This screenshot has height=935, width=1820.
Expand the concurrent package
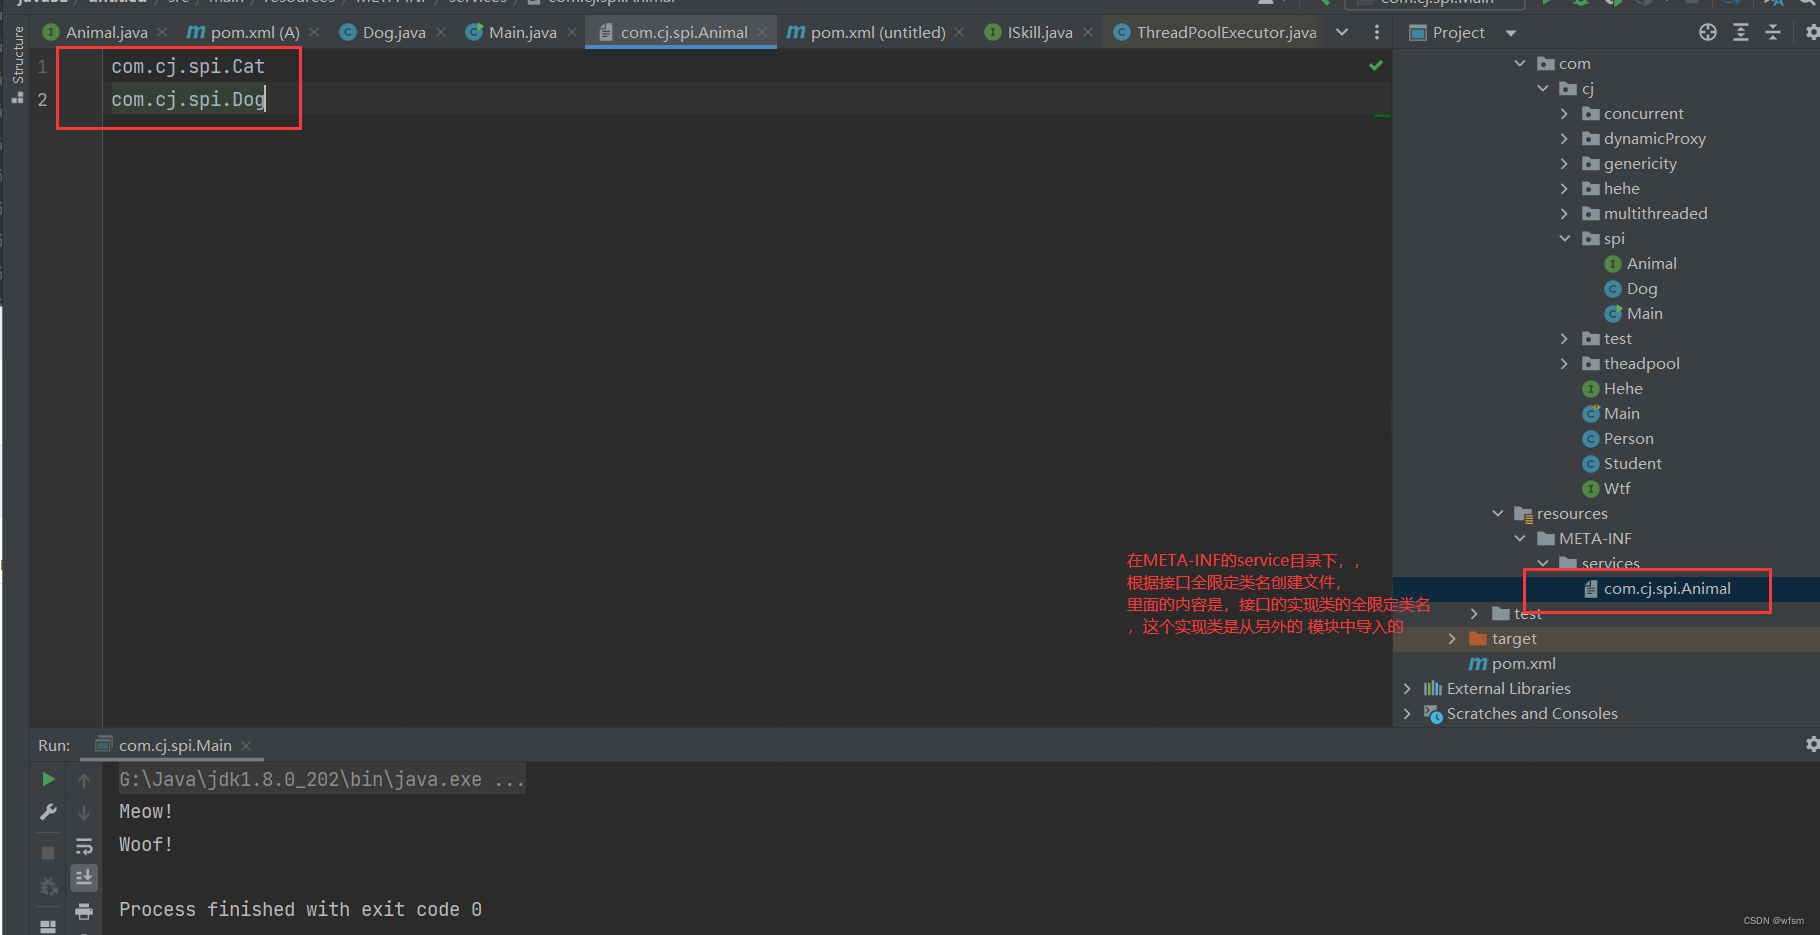click(x=1565, y=114)
